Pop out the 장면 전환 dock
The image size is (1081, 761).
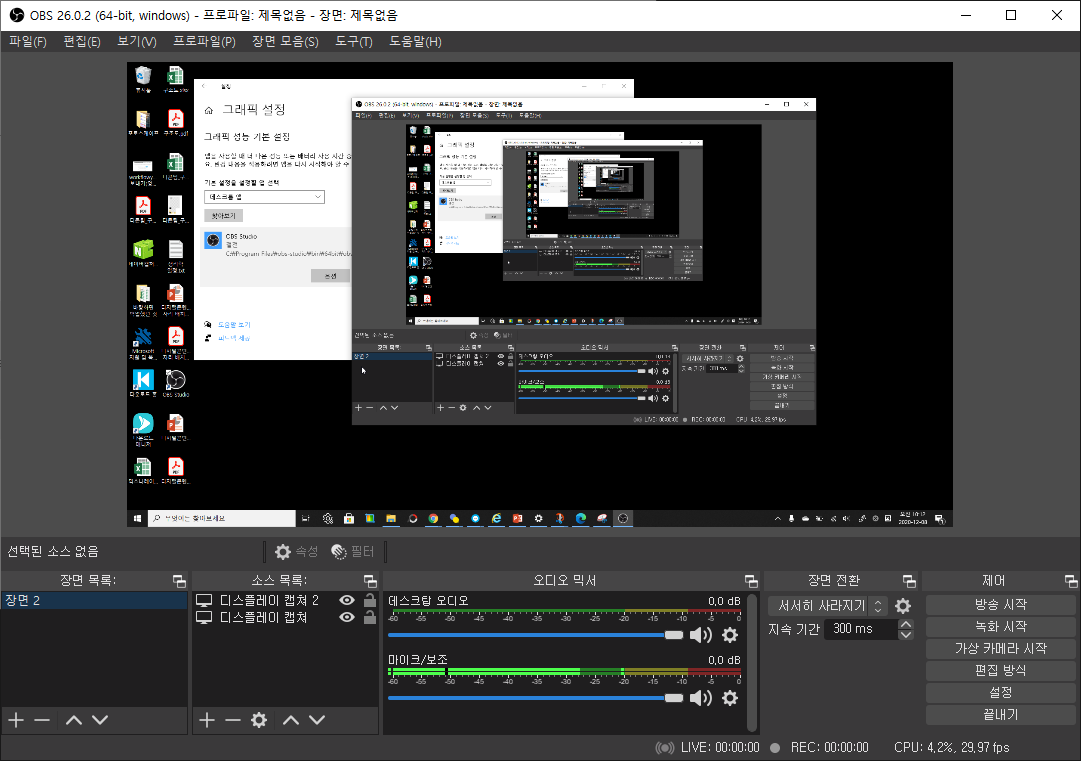909,581
